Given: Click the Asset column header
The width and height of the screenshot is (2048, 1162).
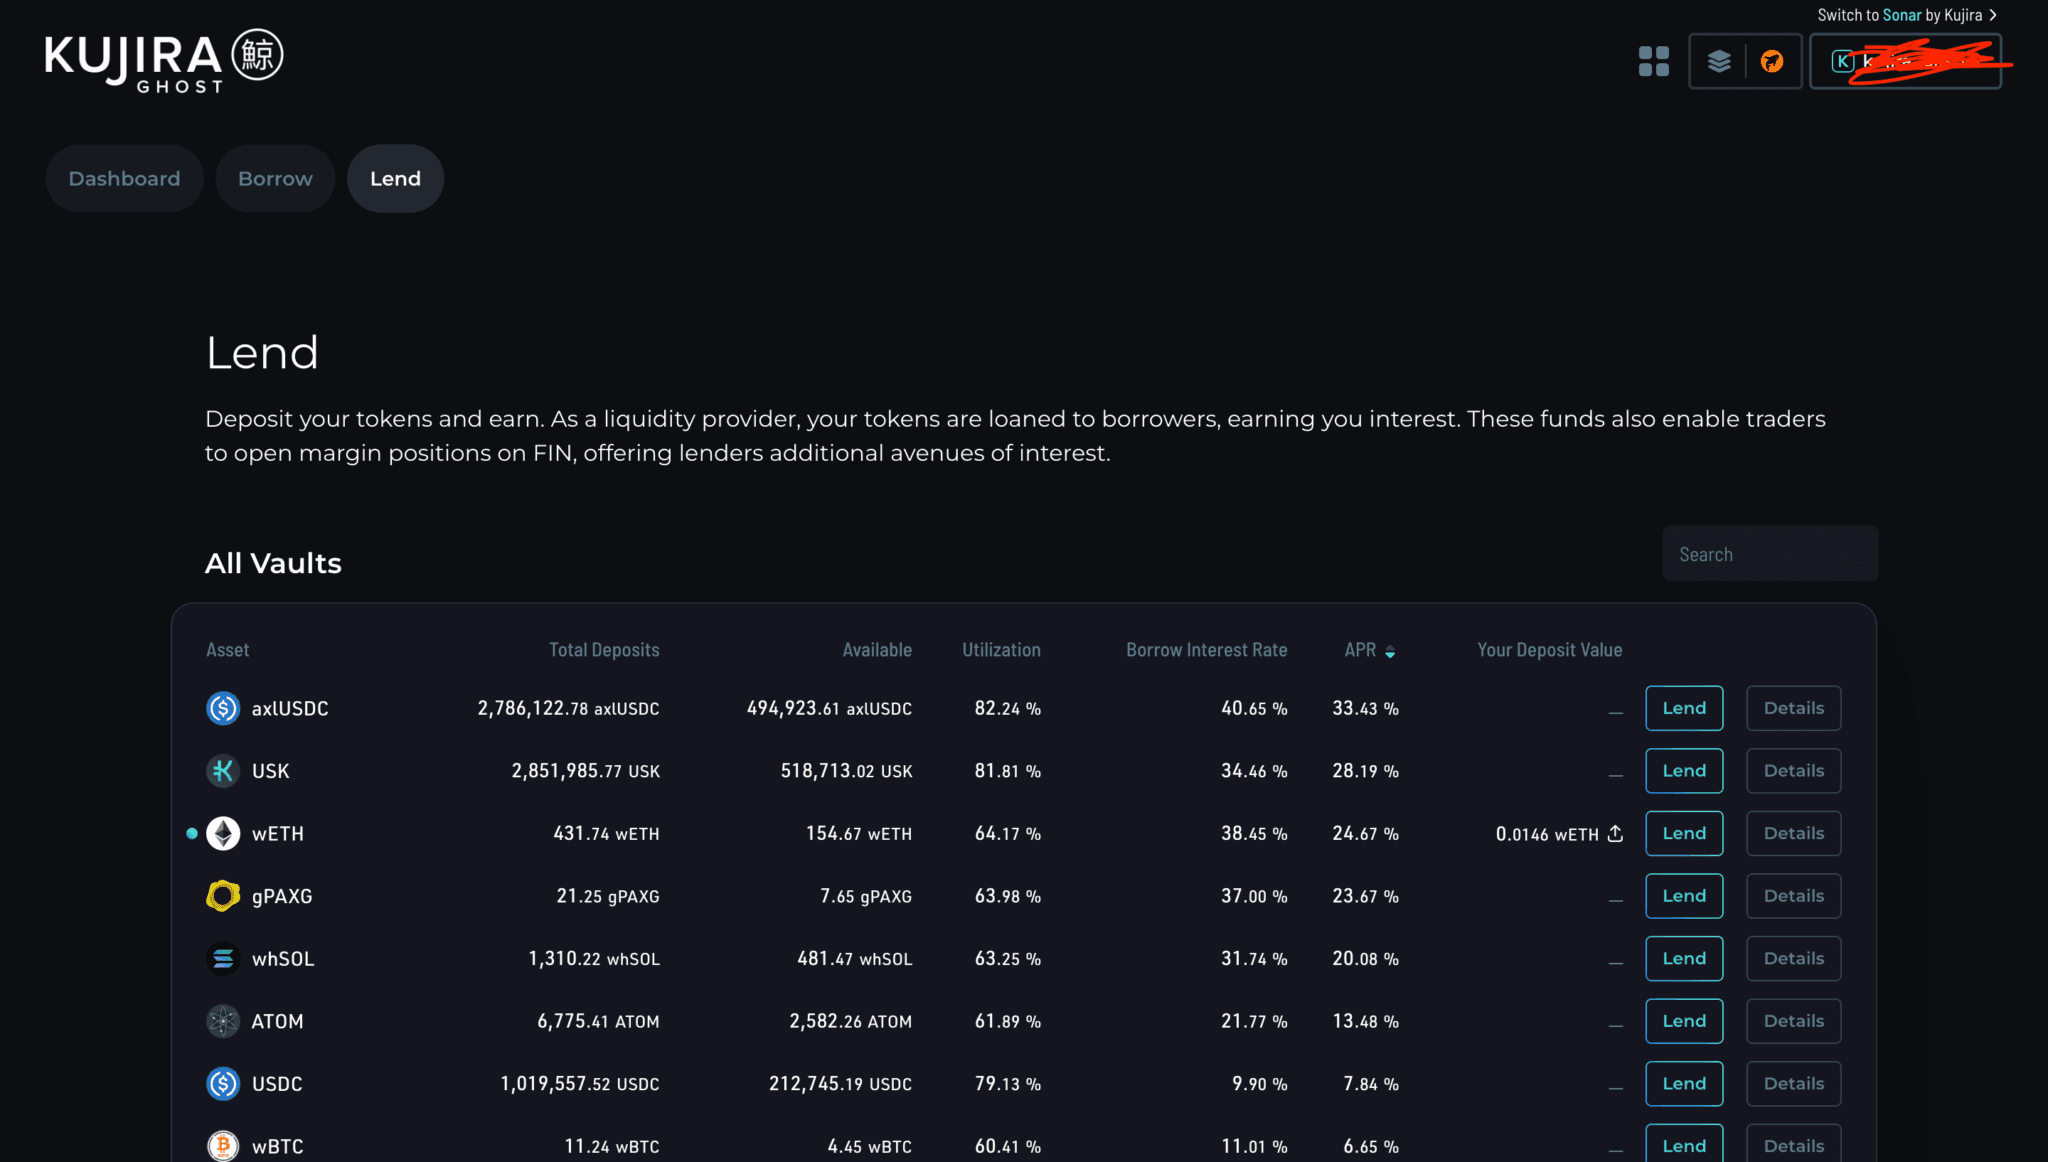Looking at the screenshot, I should click(x=227, y=650).
